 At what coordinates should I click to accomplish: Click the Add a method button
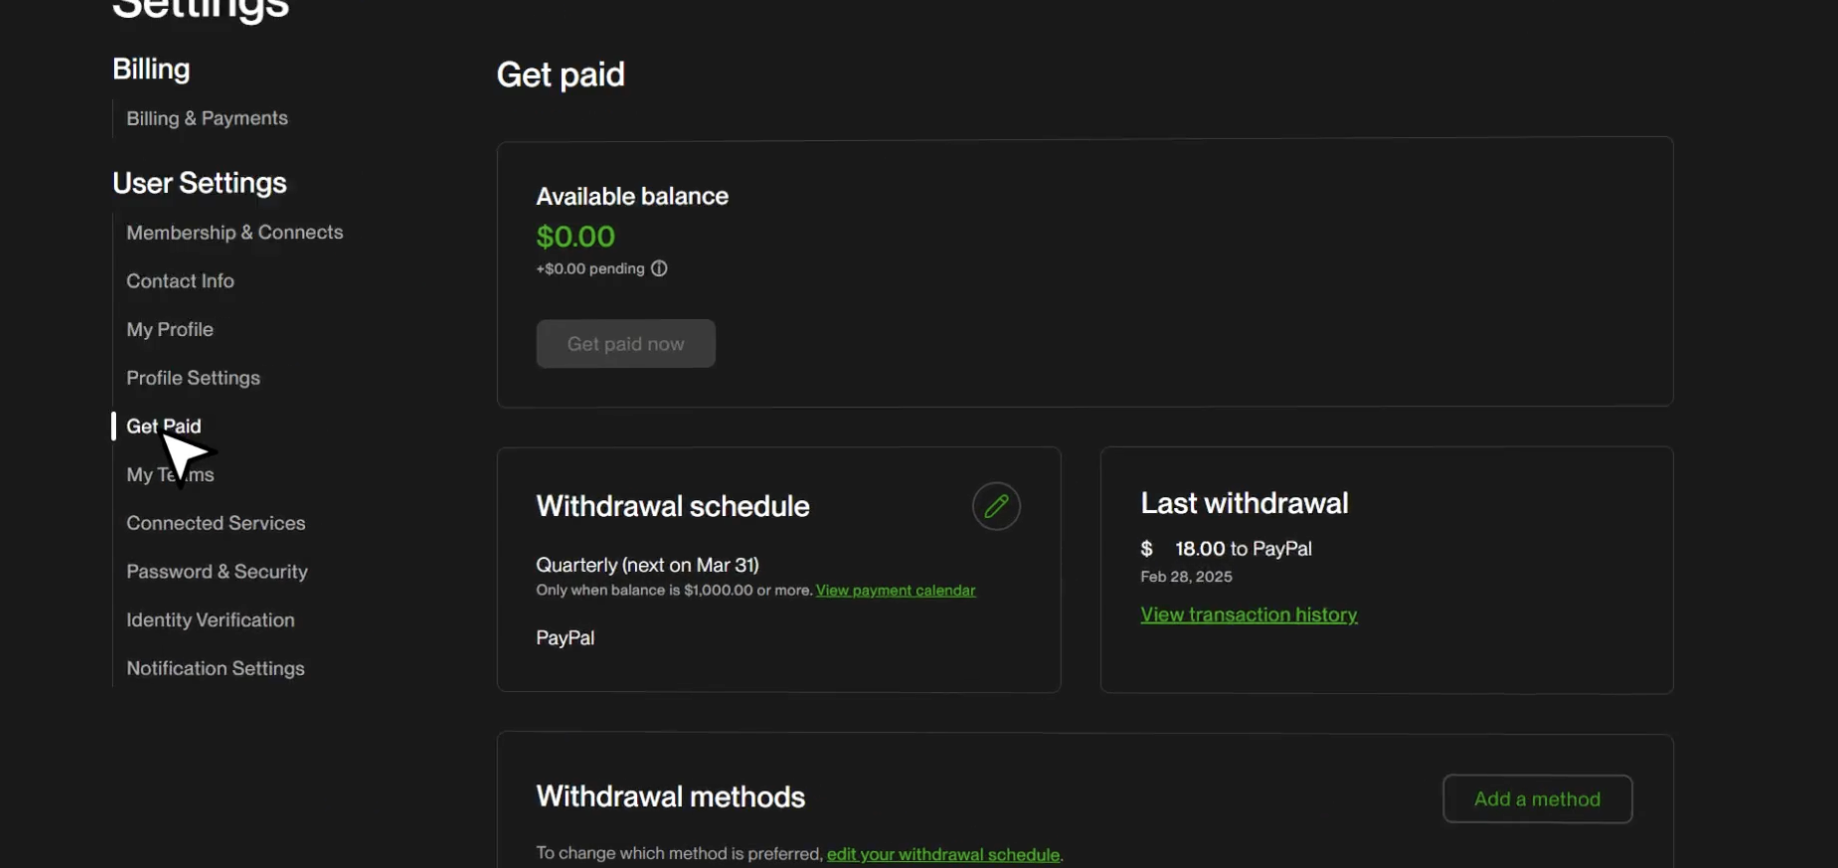(1536, 799)
